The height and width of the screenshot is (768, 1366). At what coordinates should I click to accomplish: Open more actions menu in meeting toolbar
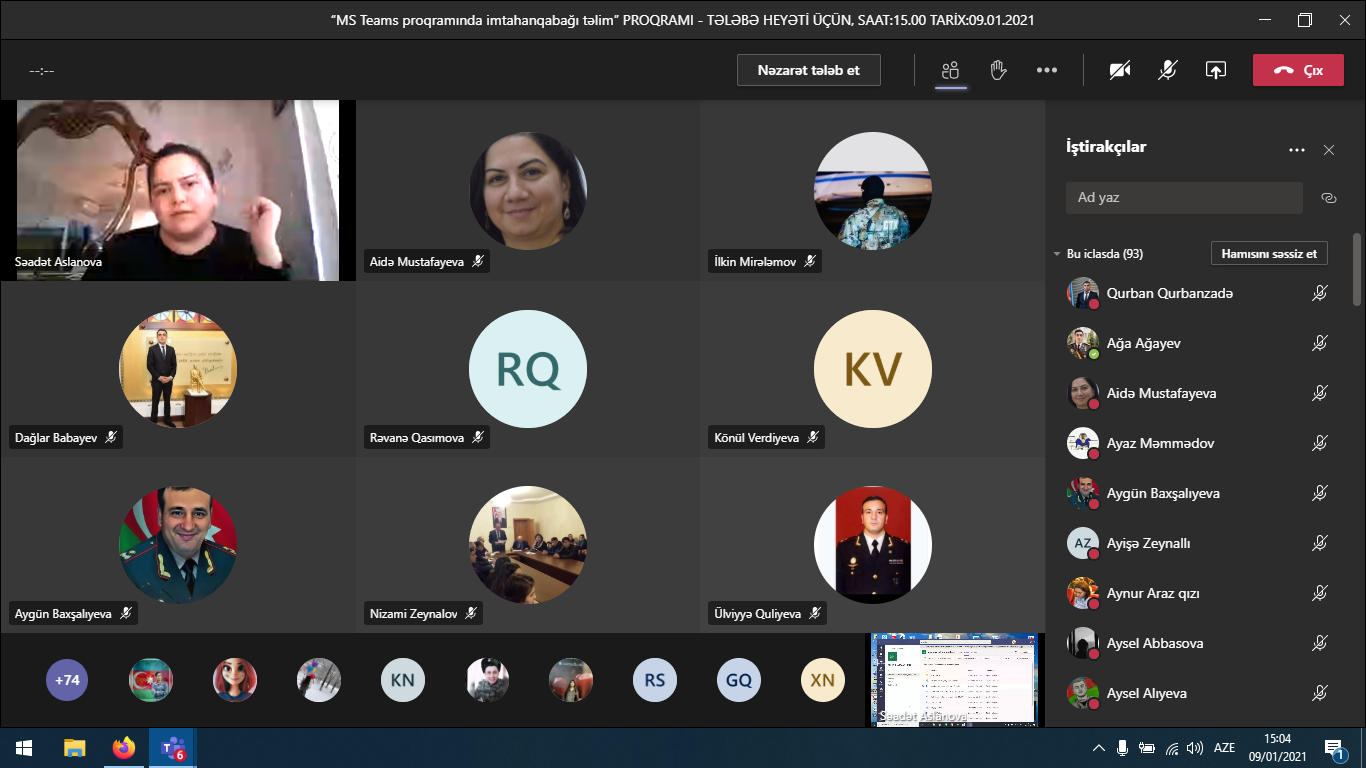click(1047, 70)
